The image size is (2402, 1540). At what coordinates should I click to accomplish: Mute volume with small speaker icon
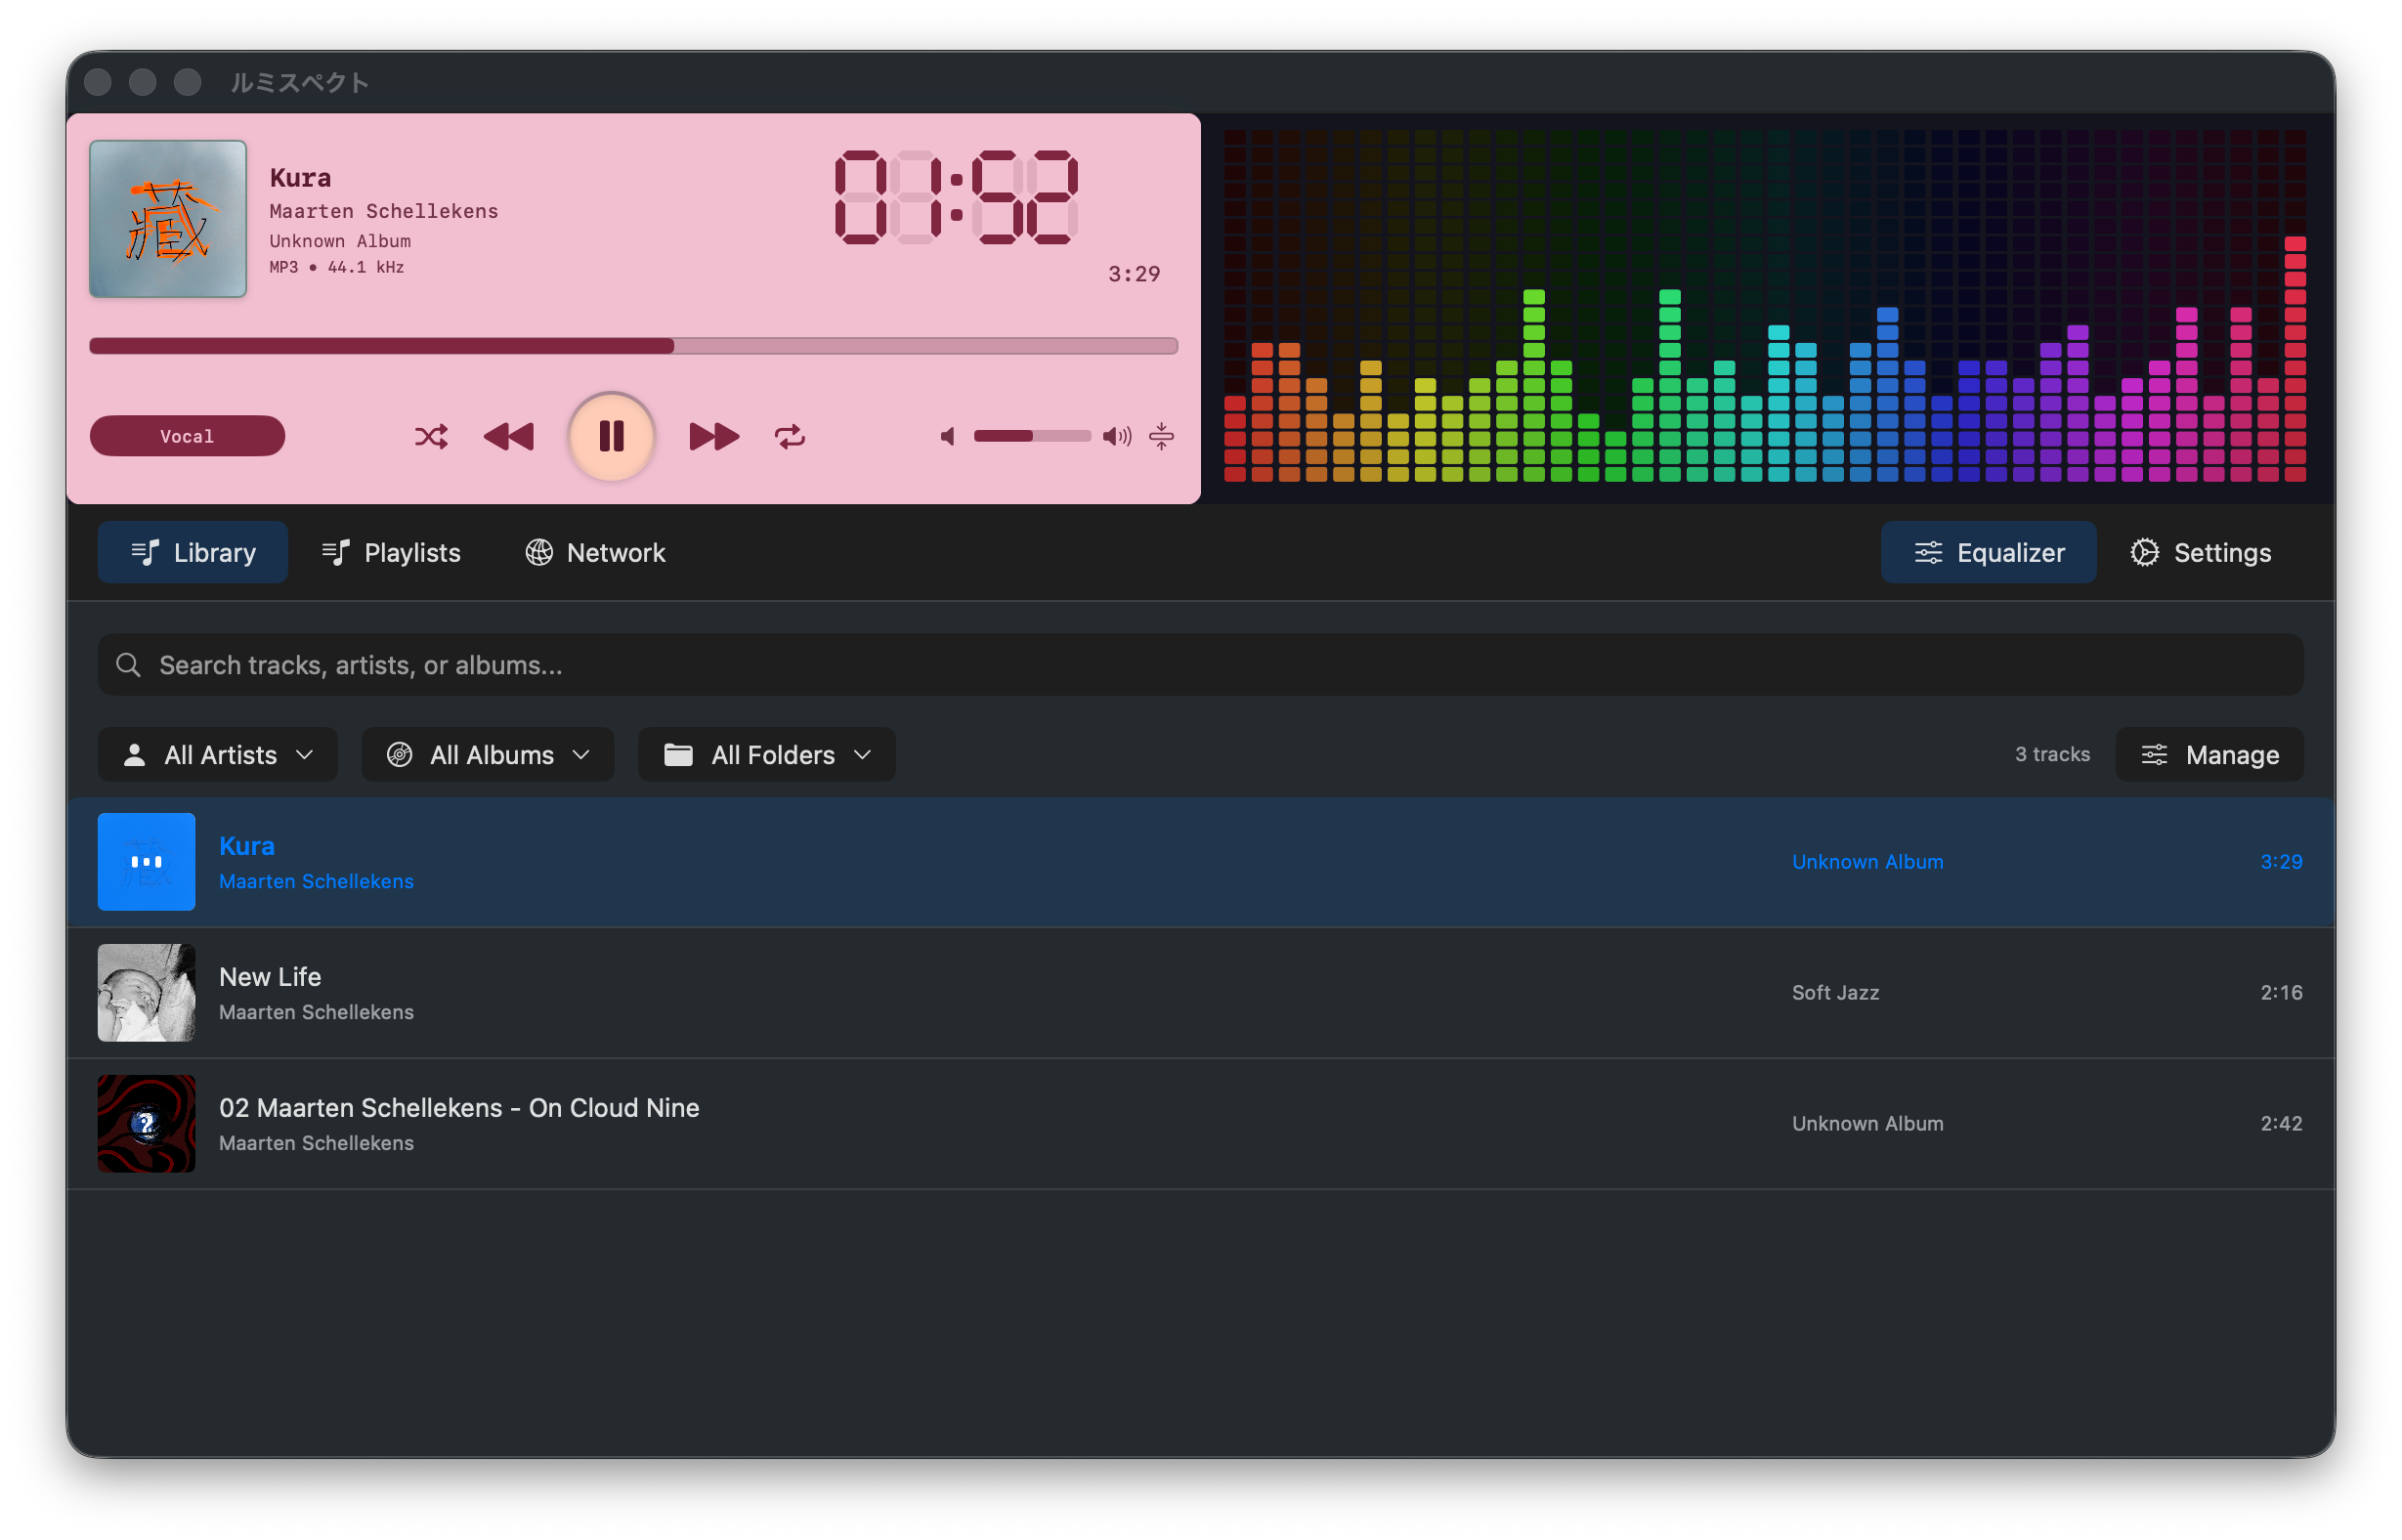(948, 437)
